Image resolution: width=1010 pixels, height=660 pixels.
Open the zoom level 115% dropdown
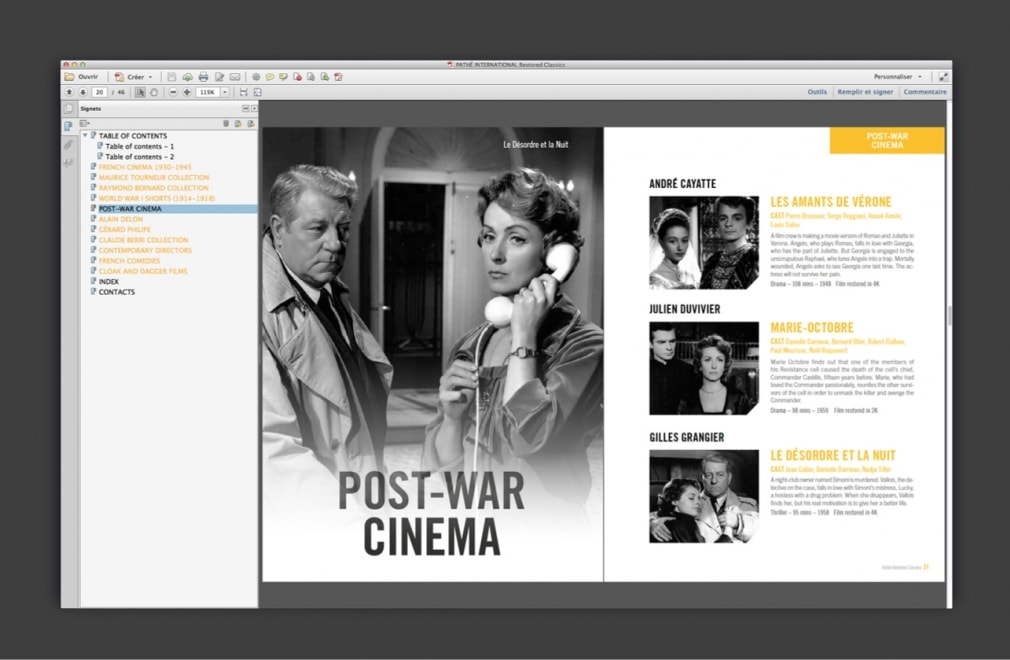click(224, 91)
